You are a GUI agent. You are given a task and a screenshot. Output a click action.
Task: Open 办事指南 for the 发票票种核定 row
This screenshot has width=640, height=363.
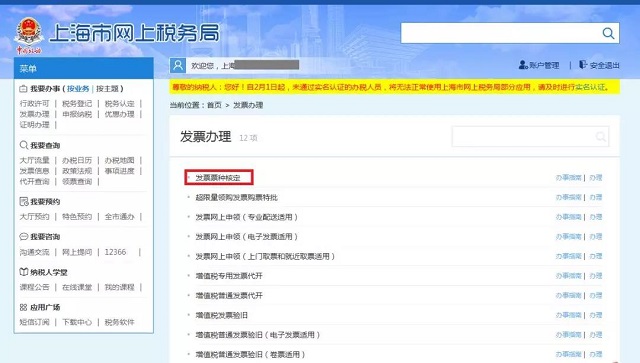click(x=569, y=178)
